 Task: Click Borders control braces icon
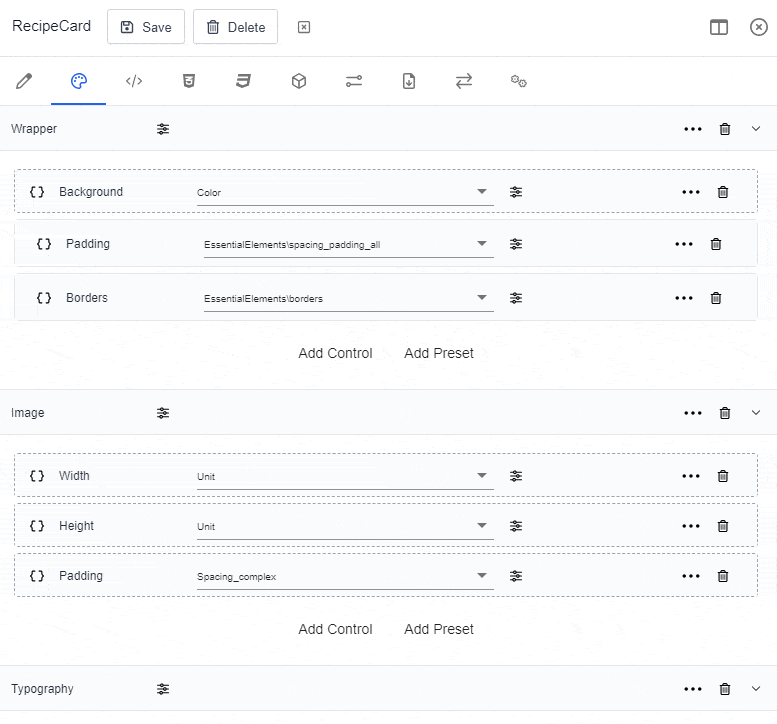[x=44, y=298]
